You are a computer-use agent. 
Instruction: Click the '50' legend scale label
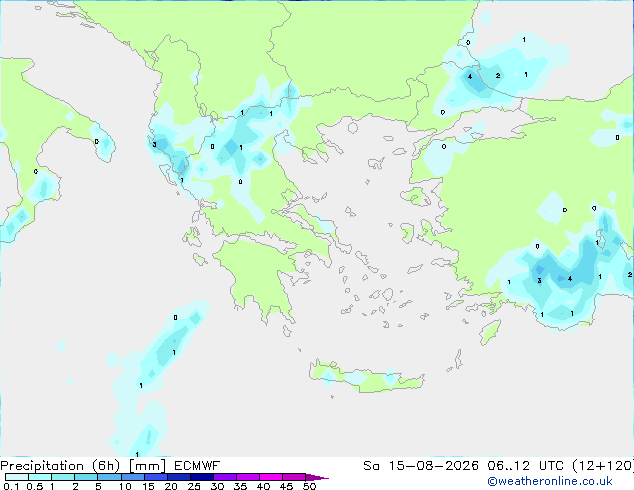coord(309,486)
